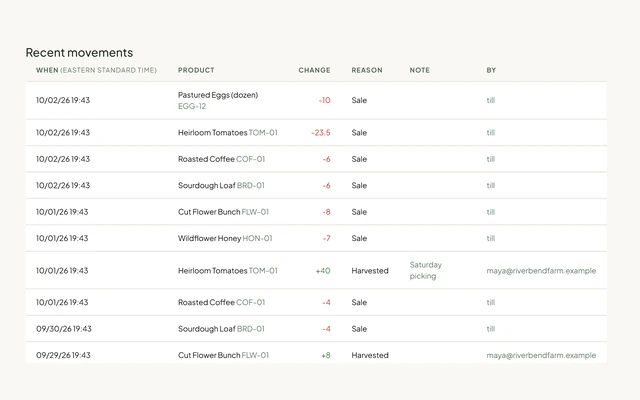The width and height of the screenshot is (640, 400).
Task: Select Heirloom Tomatoes in the +40 harvested row
Action: point(213,271)
